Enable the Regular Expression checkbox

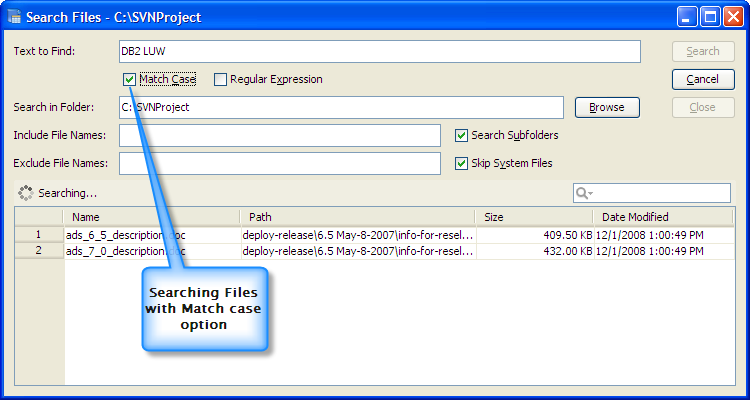tap(220, 79)
